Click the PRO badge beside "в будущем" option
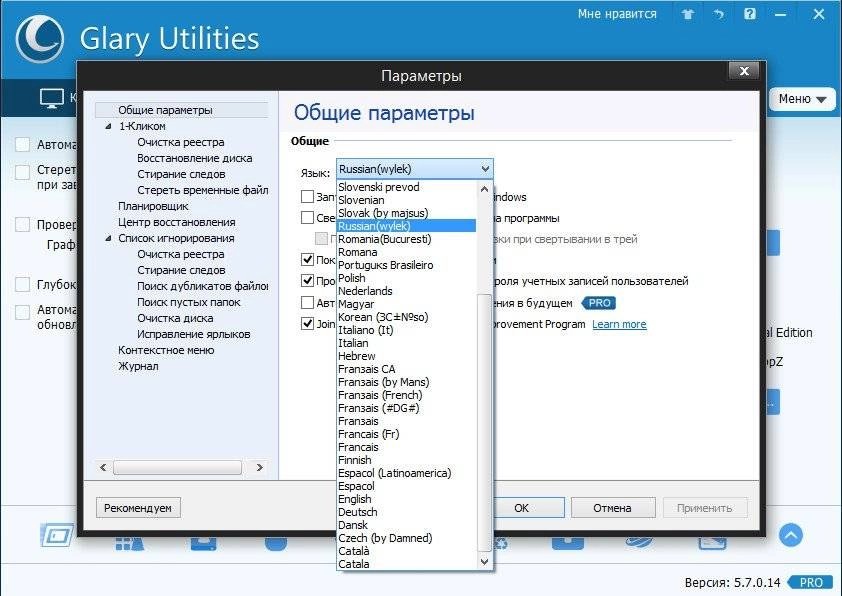The height and width of the screenshot is (596, 842). coord(599,303)
